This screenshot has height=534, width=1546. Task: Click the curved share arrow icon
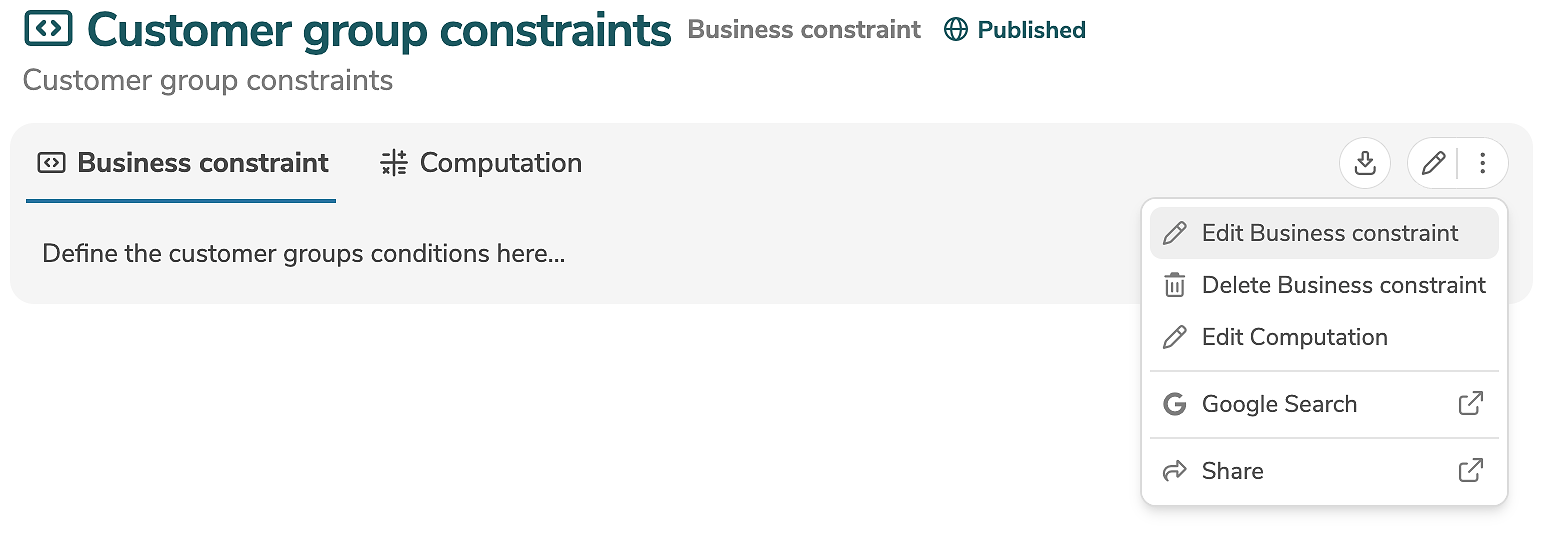pyautogui.click(x=1175, y=471)
